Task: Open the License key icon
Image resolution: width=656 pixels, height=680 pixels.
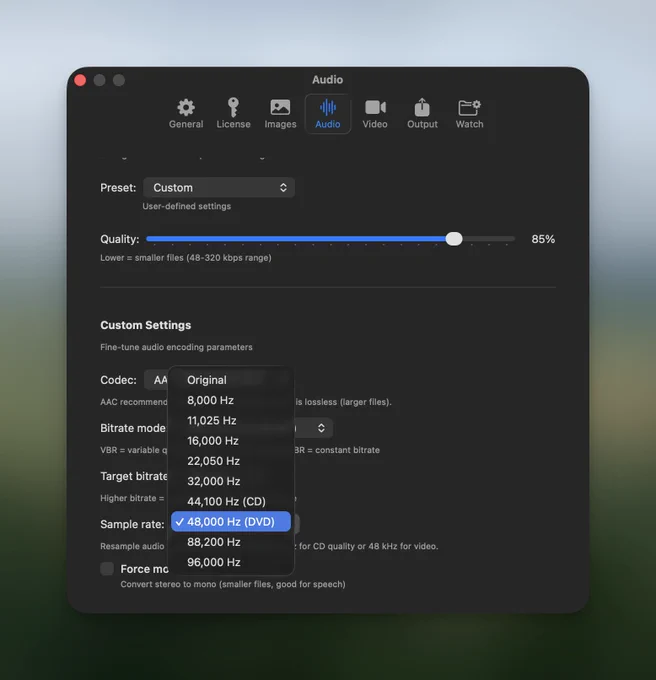Action: pyautogui.click(x=233, y=107)
